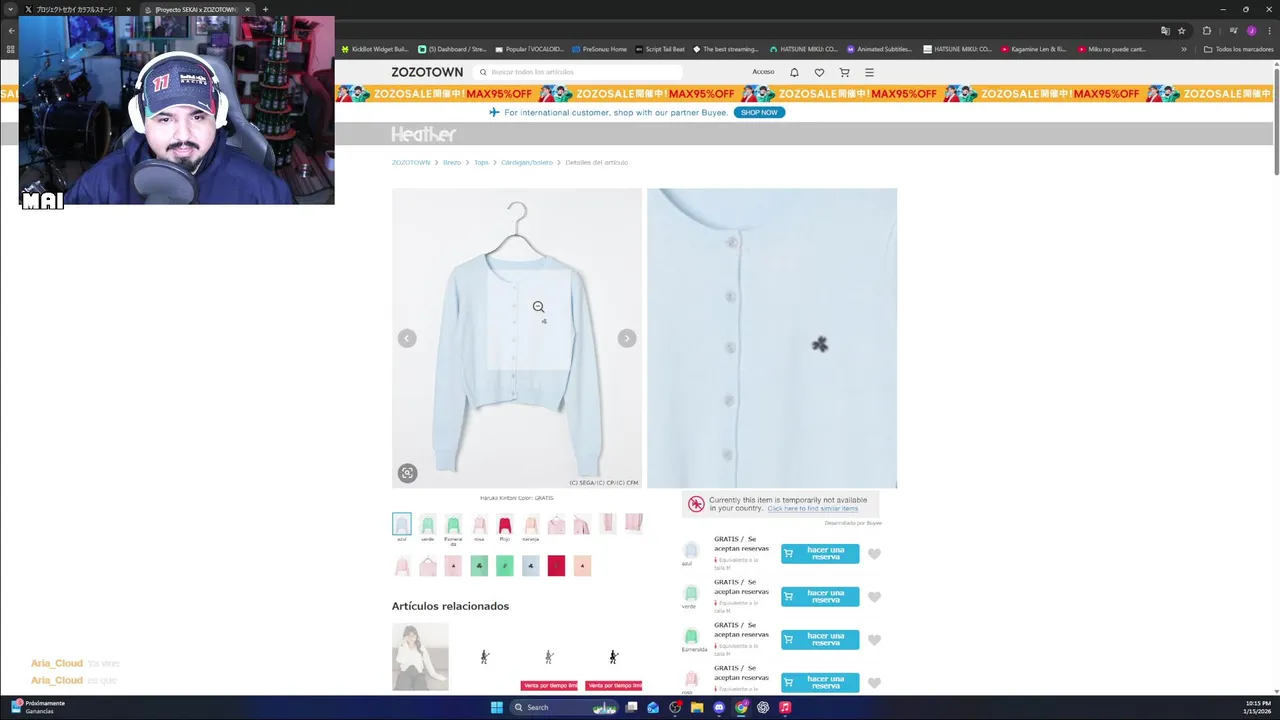Click 'hacer una reserva' for rosa
1280x720 pixels.
(820, 682)
